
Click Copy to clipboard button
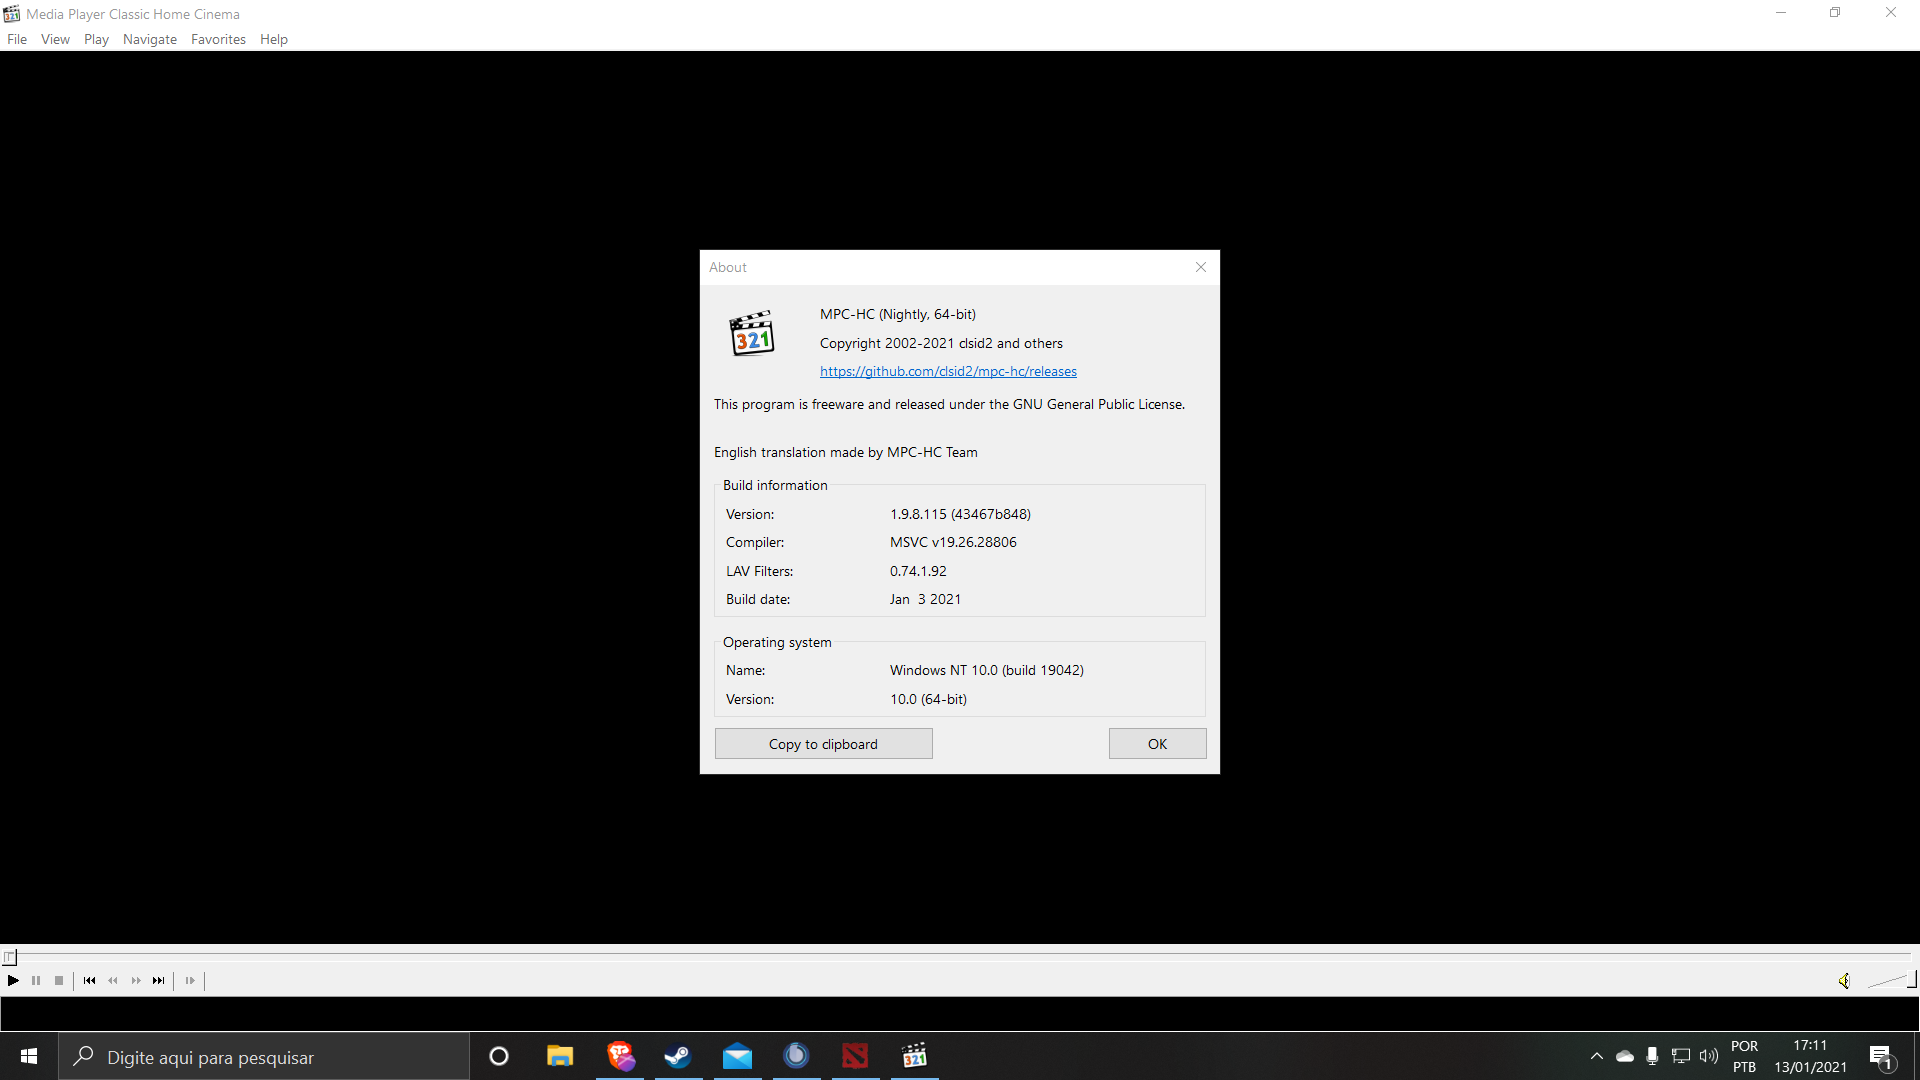tap(823, 744)
